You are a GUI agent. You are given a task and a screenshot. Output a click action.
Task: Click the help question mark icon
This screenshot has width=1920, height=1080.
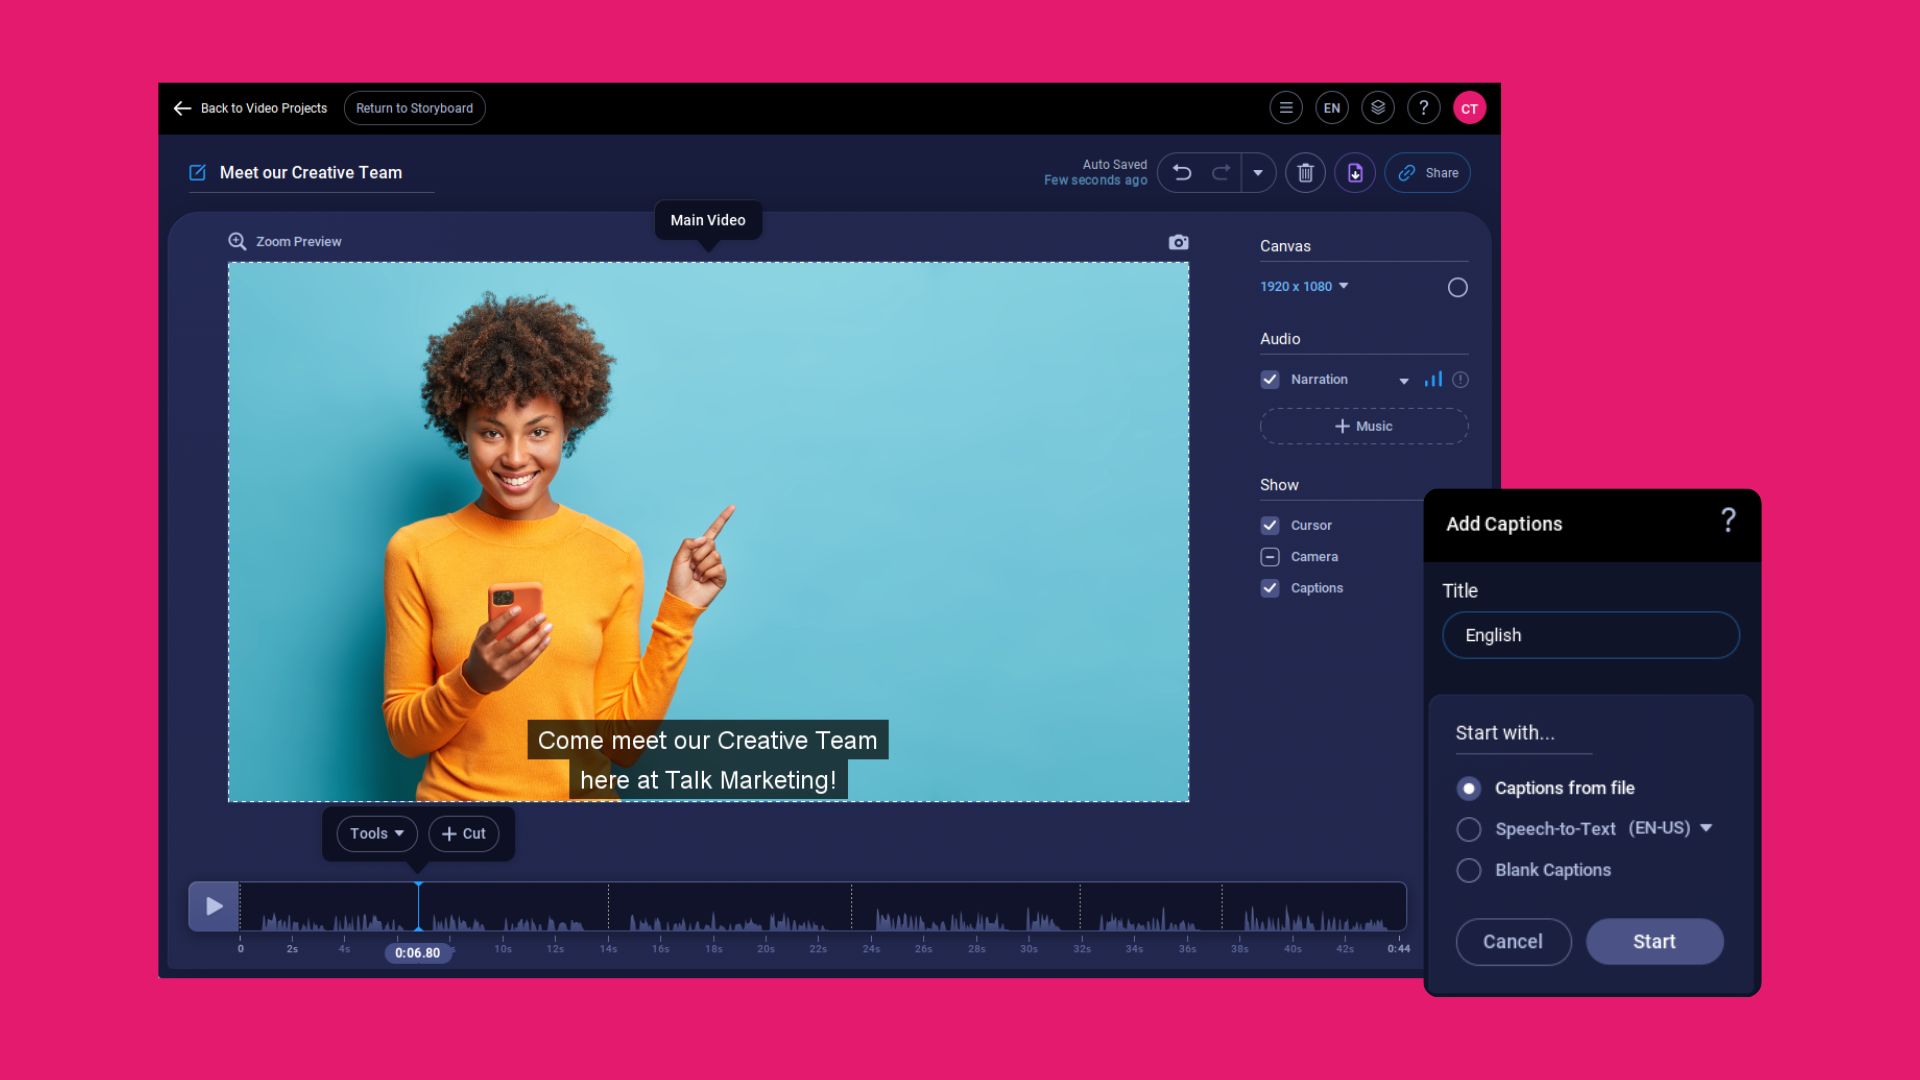(x=1423, y=107)
